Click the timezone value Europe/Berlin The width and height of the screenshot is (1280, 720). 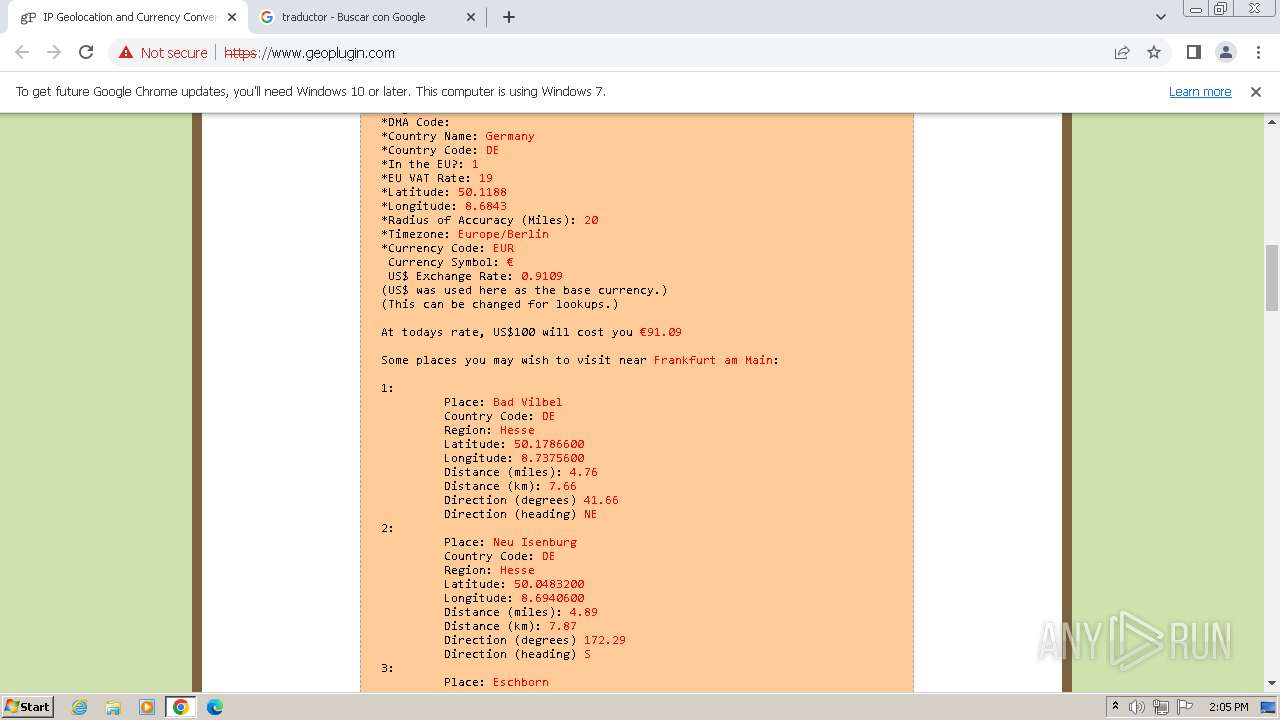point(503,234)
